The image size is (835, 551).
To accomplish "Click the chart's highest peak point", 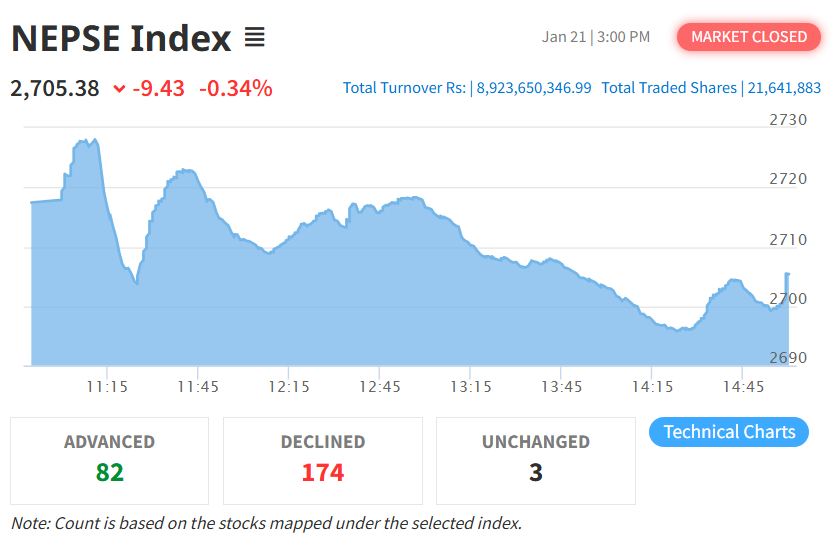I will [x=93, y=140].
